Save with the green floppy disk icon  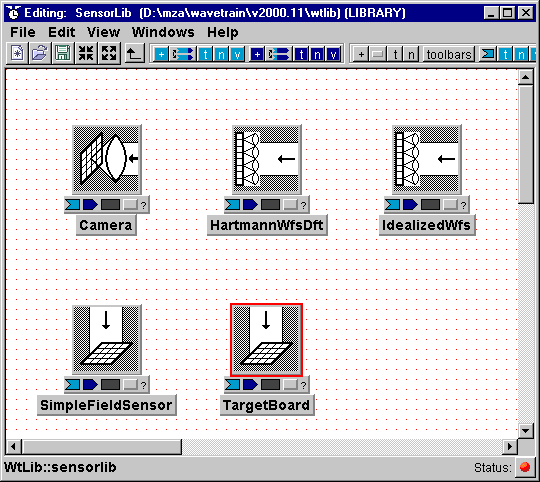(63, 54)
